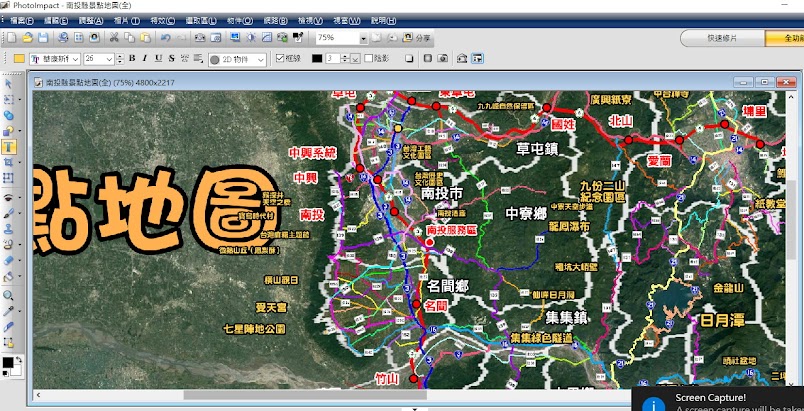Open the font size 26 dropdown
The image size is (804, 411).
109,59
